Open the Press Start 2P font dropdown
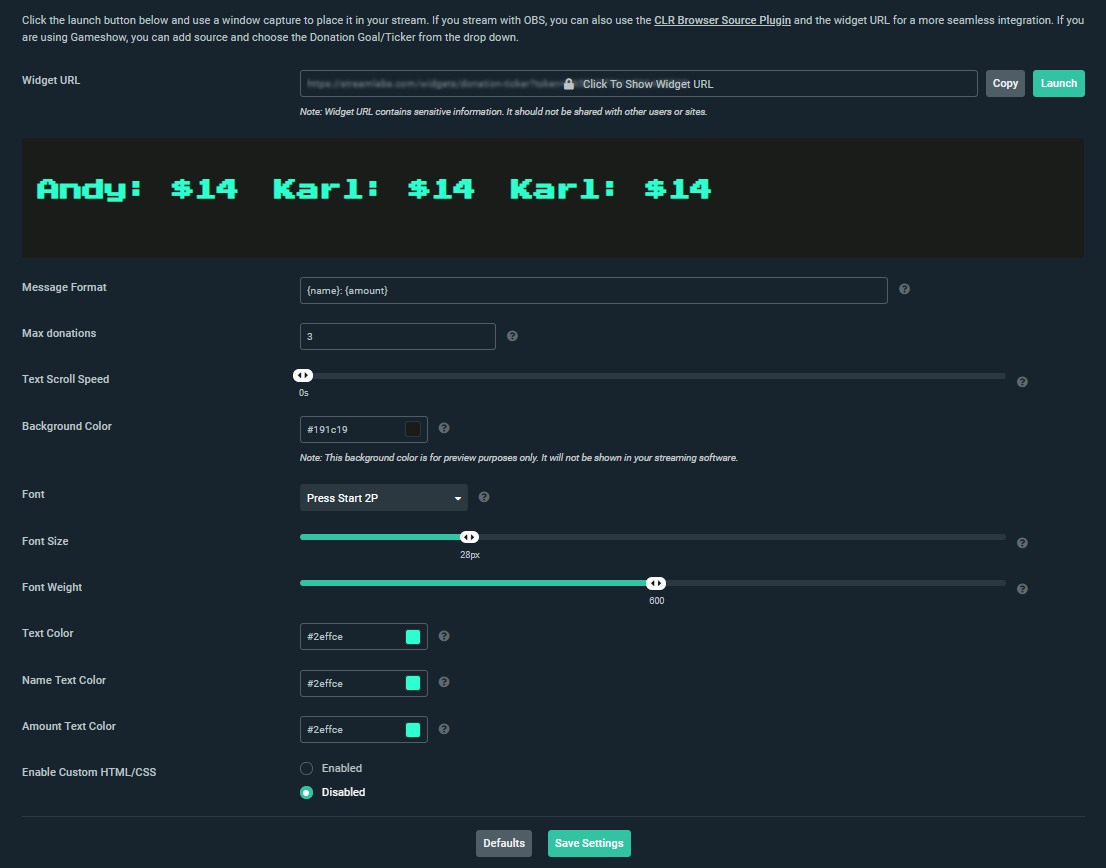Viewport: 1106px width, 868px height. click(384, 498)
